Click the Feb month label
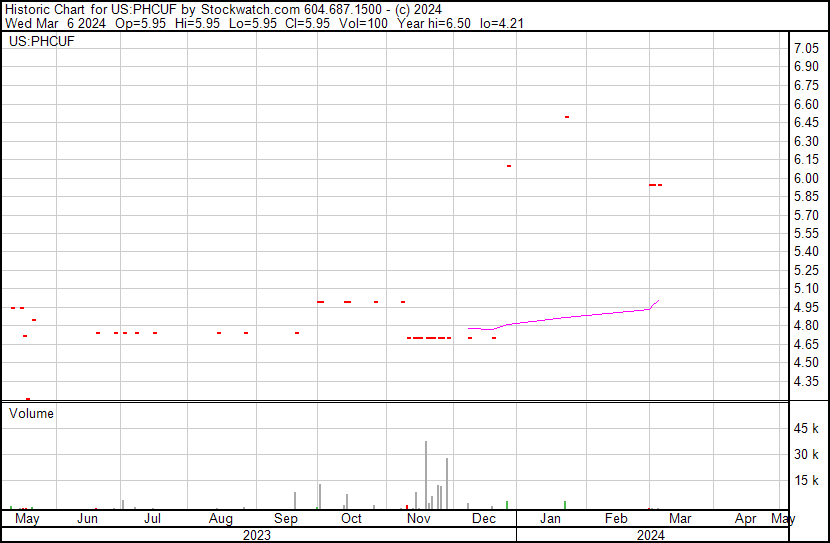830x543 pixels. [x=616, y=518]
